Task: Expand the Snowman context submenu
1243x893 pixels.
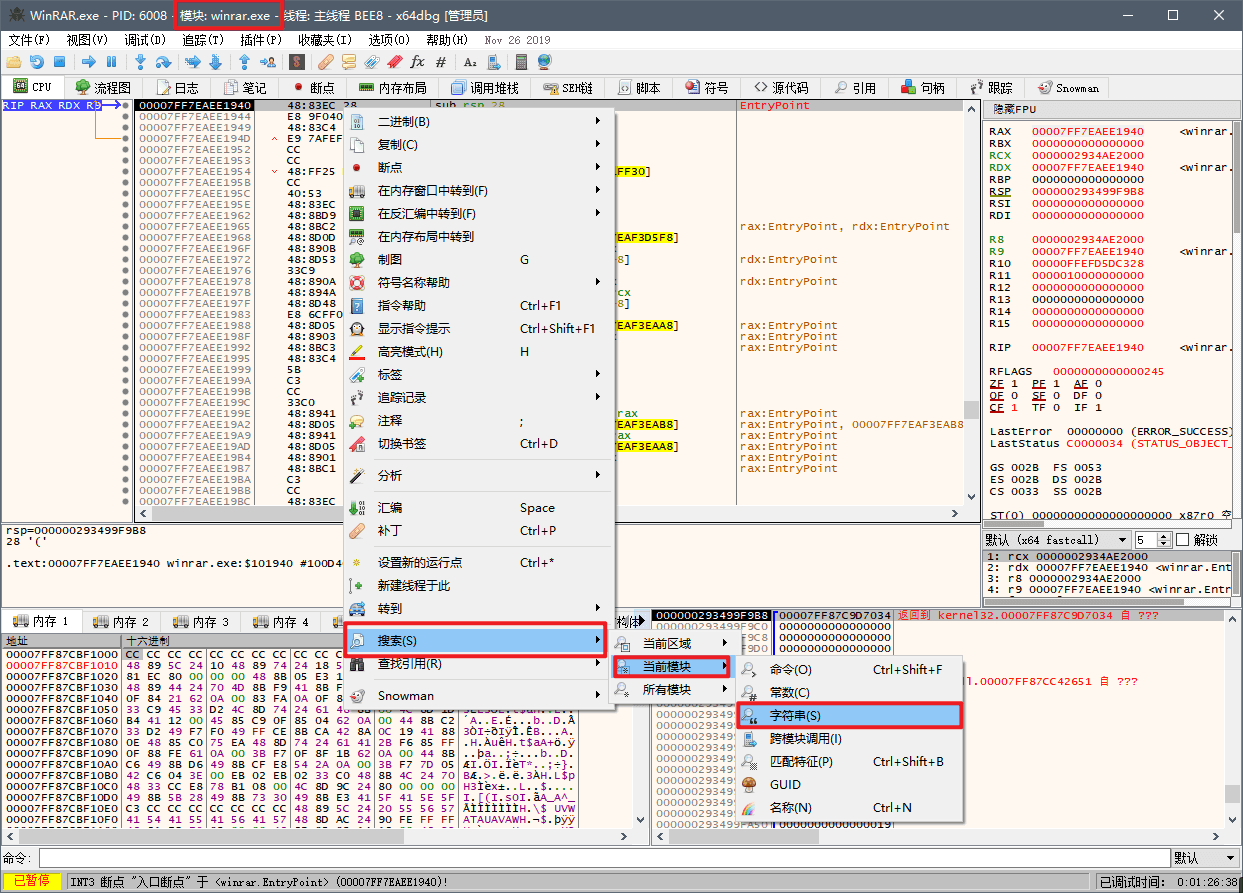Action: (x=480, y=695)
